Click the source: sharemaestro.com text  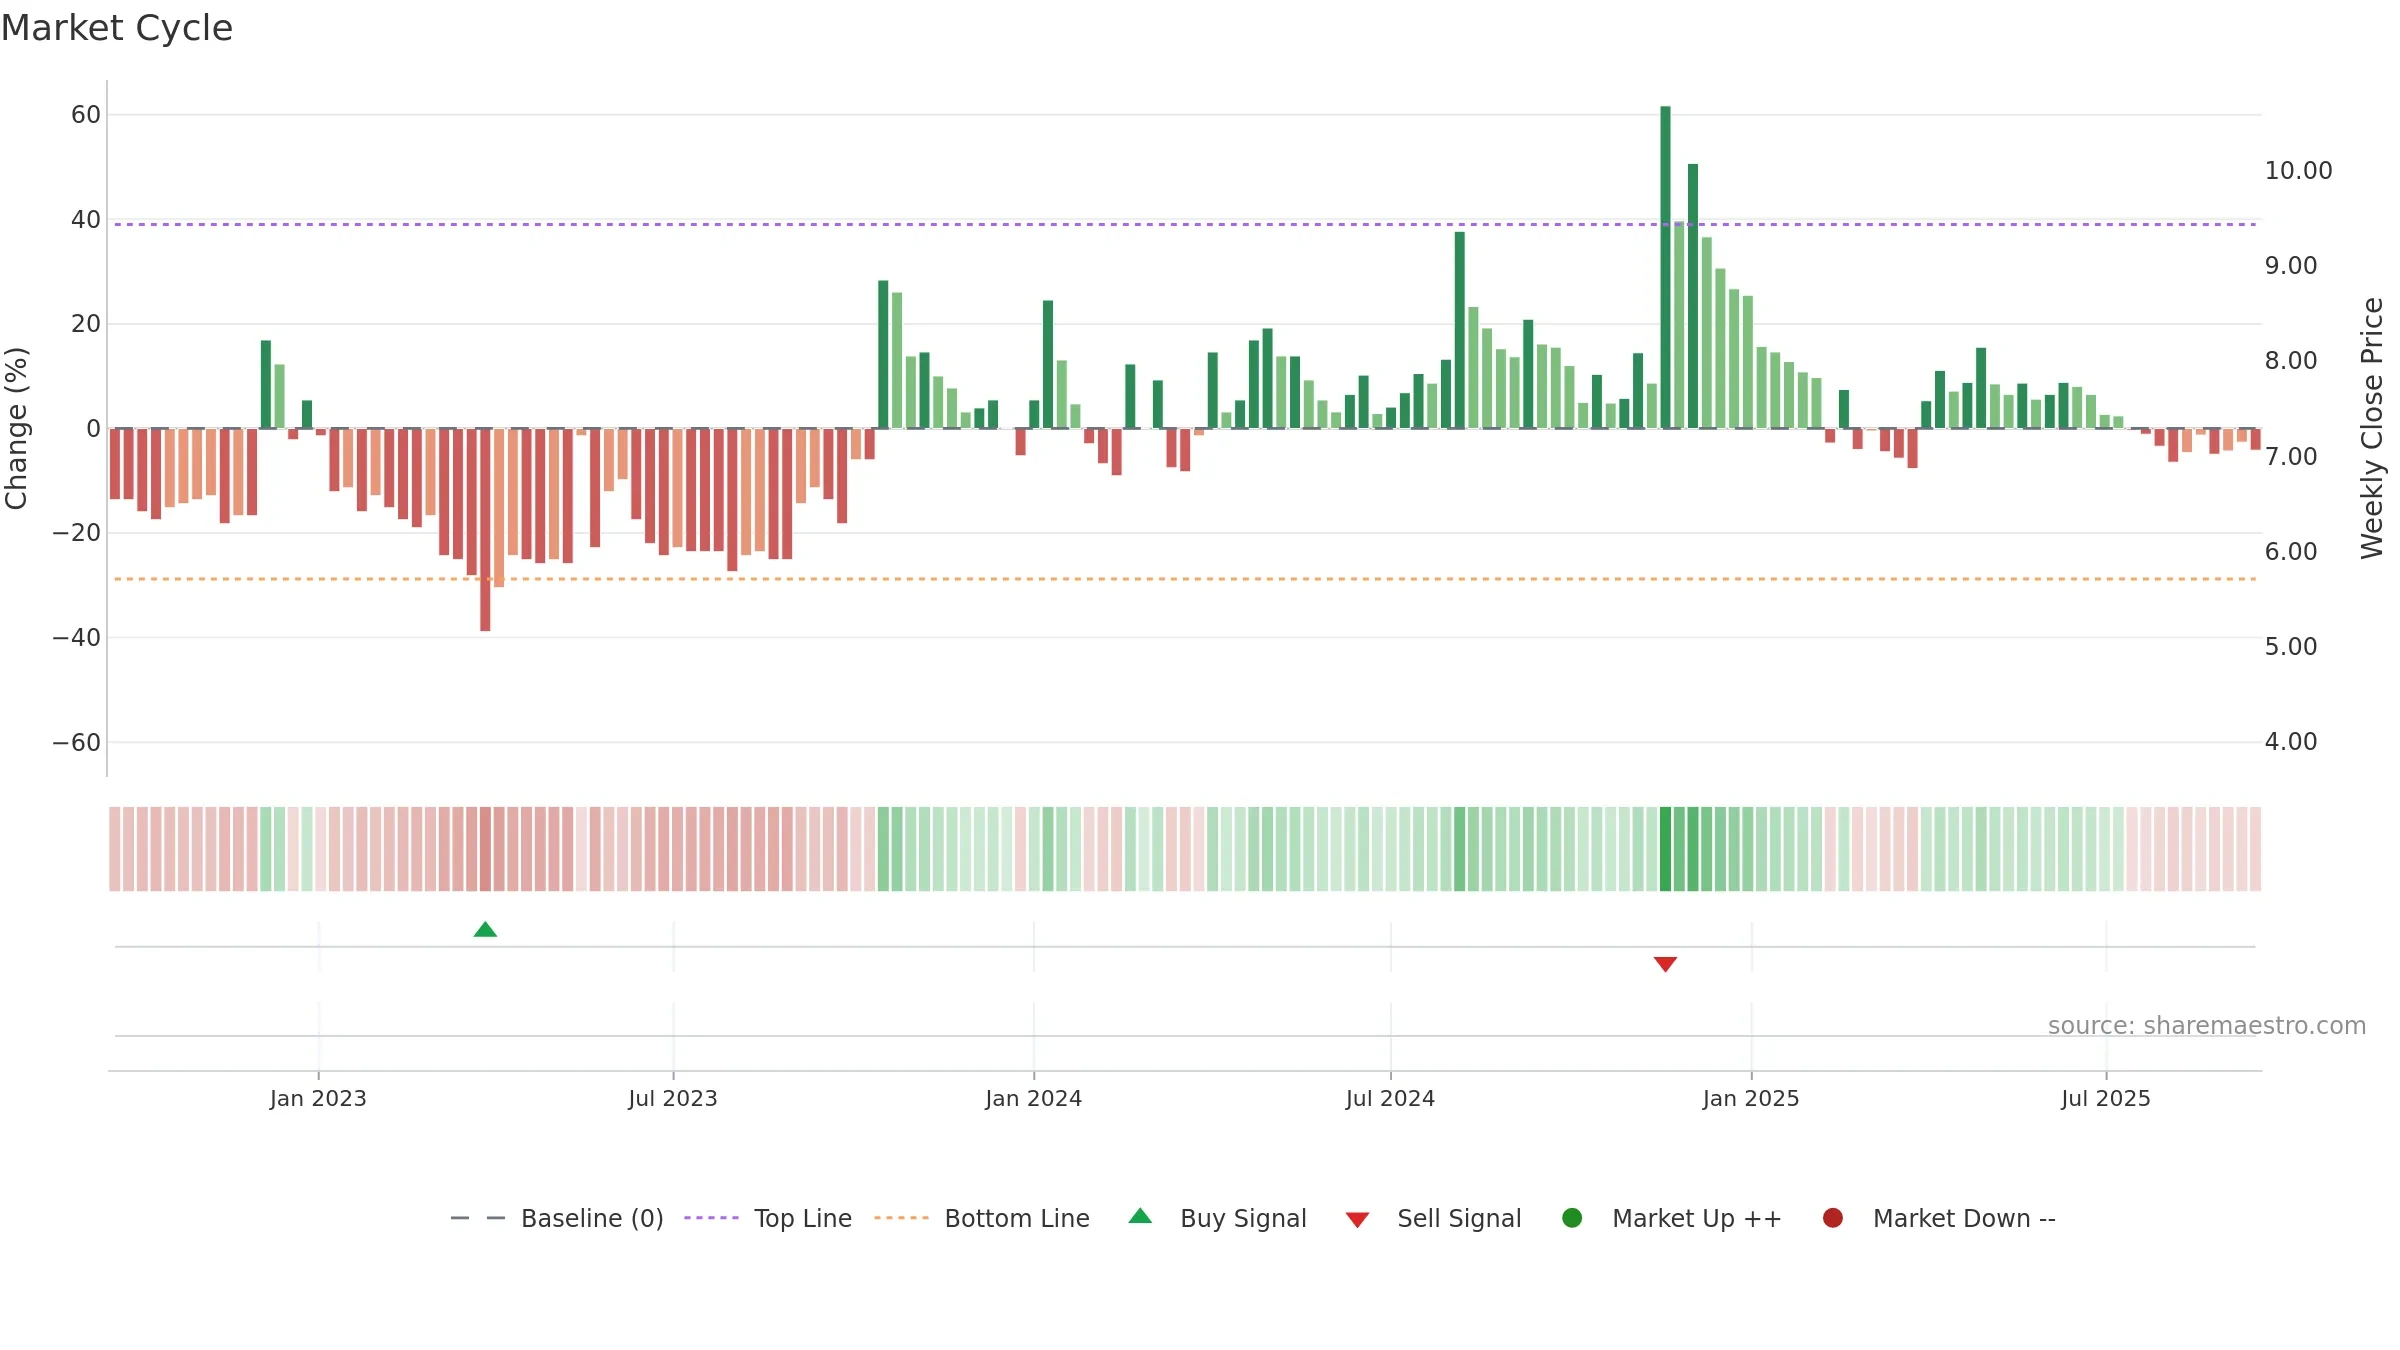pos(2207,1026)
